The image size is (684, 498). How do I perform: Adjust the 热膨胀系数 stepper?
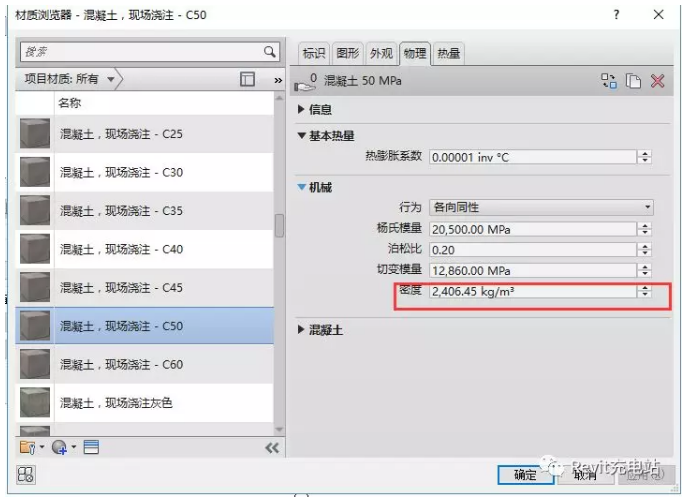(x=644, y=157)
